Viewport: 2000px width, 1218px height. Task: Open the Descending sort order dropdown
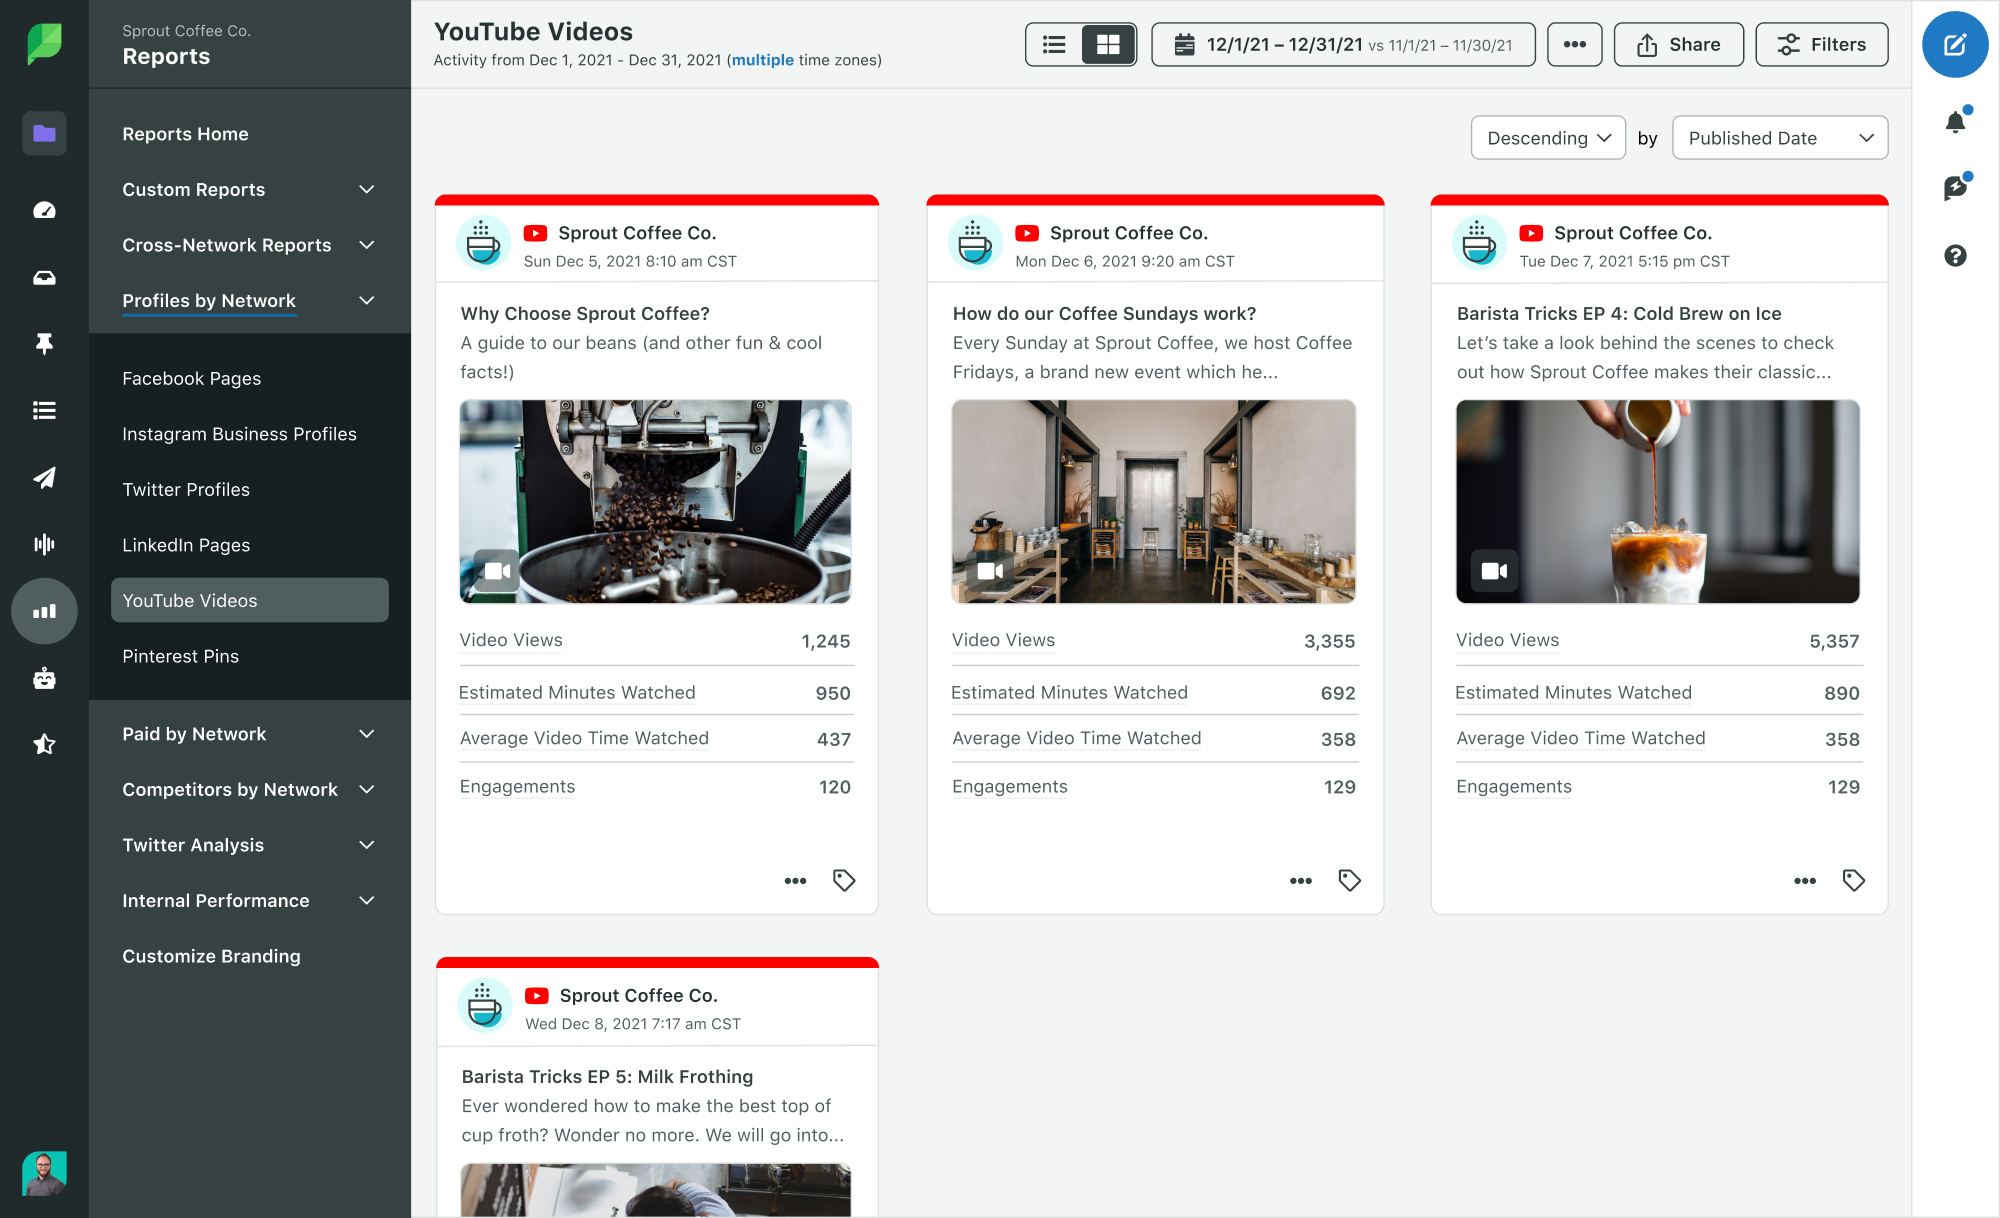1547,139
